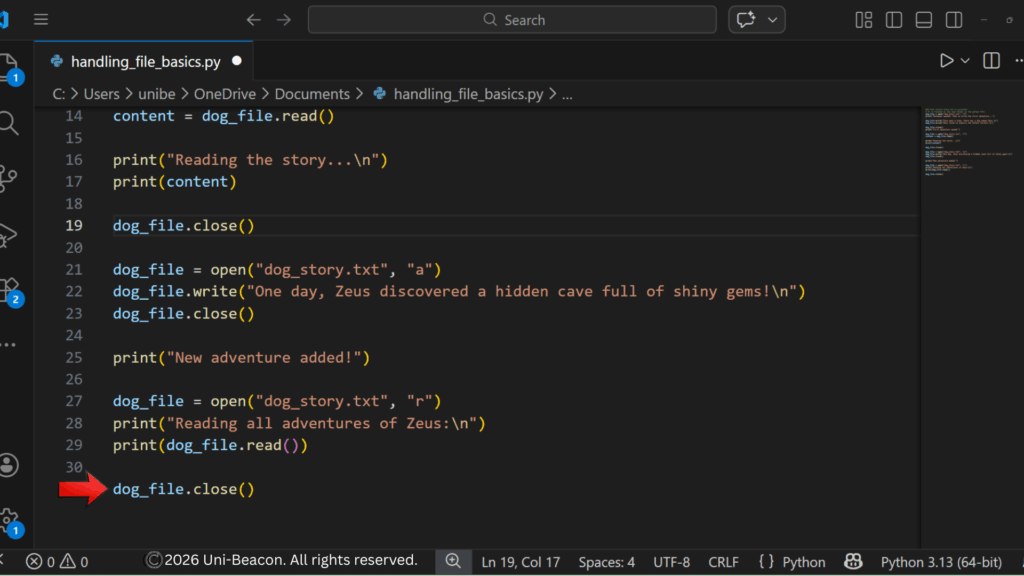Click the print(content) line
The width and height of the screenshot is (1024, 576).
pos(174,182)
